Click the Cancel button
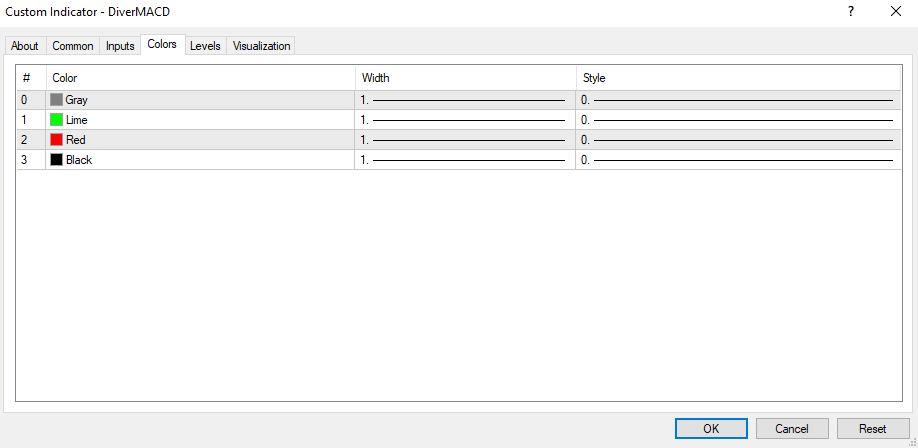 (791, 429)
